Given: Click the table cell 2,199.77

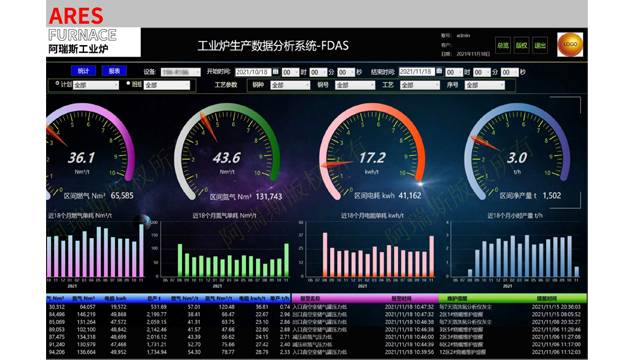Looking at the screenshot, I should coord(156,315).
